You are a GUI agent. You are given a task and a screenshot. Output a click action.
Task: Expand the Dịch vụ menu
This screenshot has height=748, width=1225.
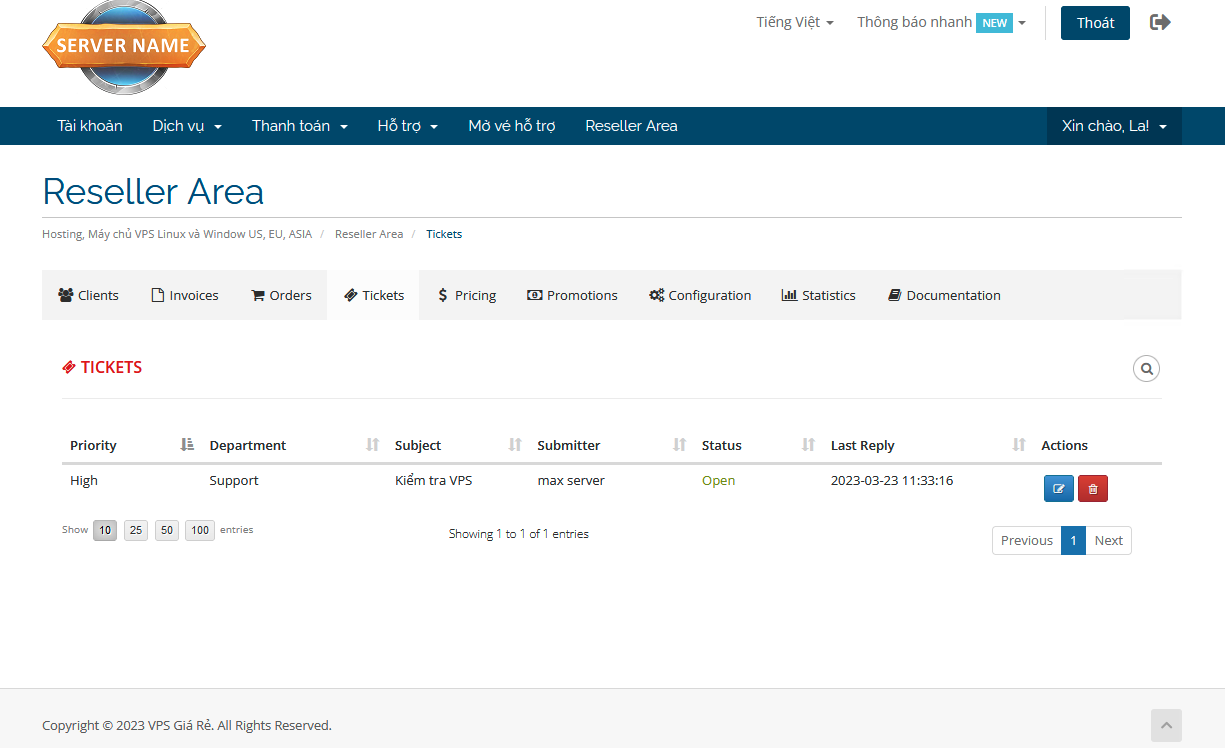pos(187,126)
